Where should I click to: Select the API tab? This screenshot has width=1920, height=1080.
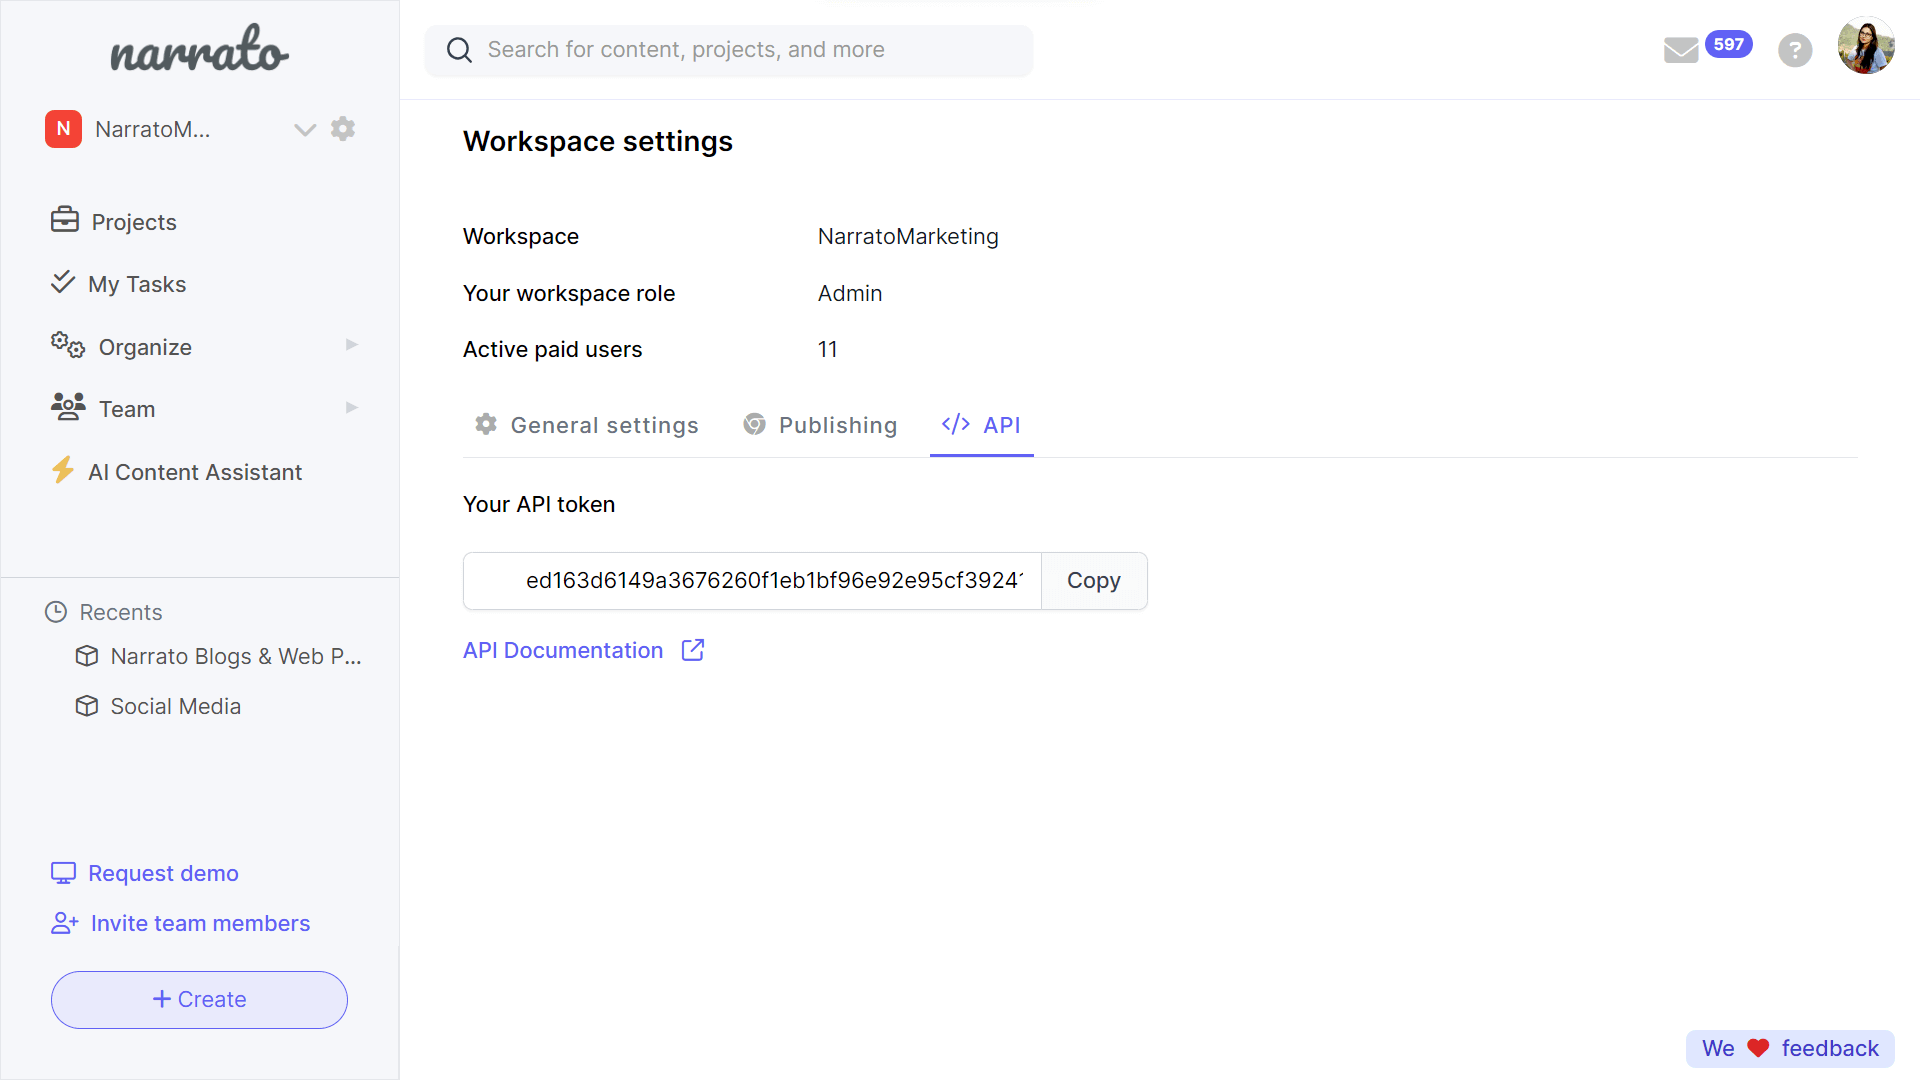(x=981, y=425)
